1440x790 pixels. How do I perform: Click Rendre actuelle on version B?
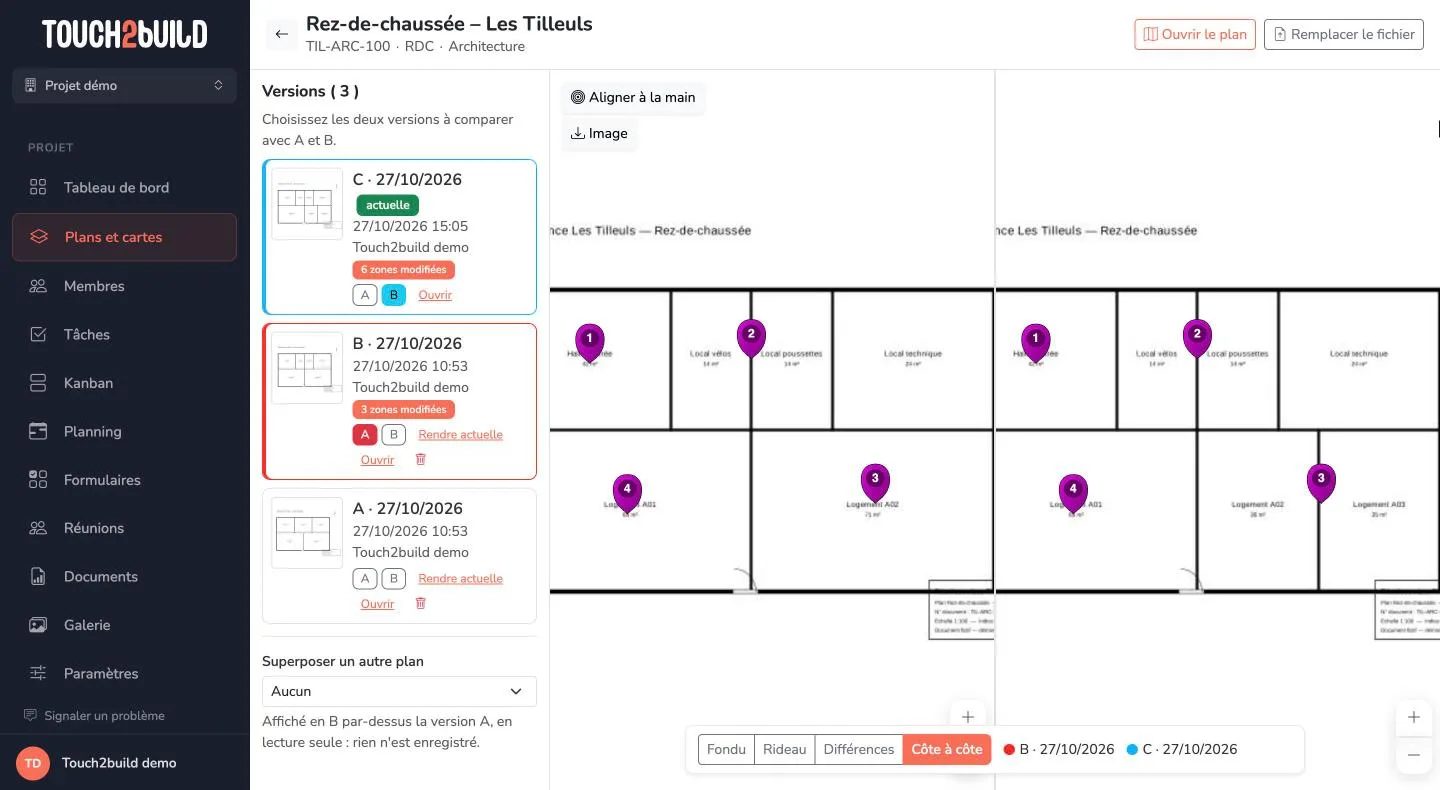460,434
